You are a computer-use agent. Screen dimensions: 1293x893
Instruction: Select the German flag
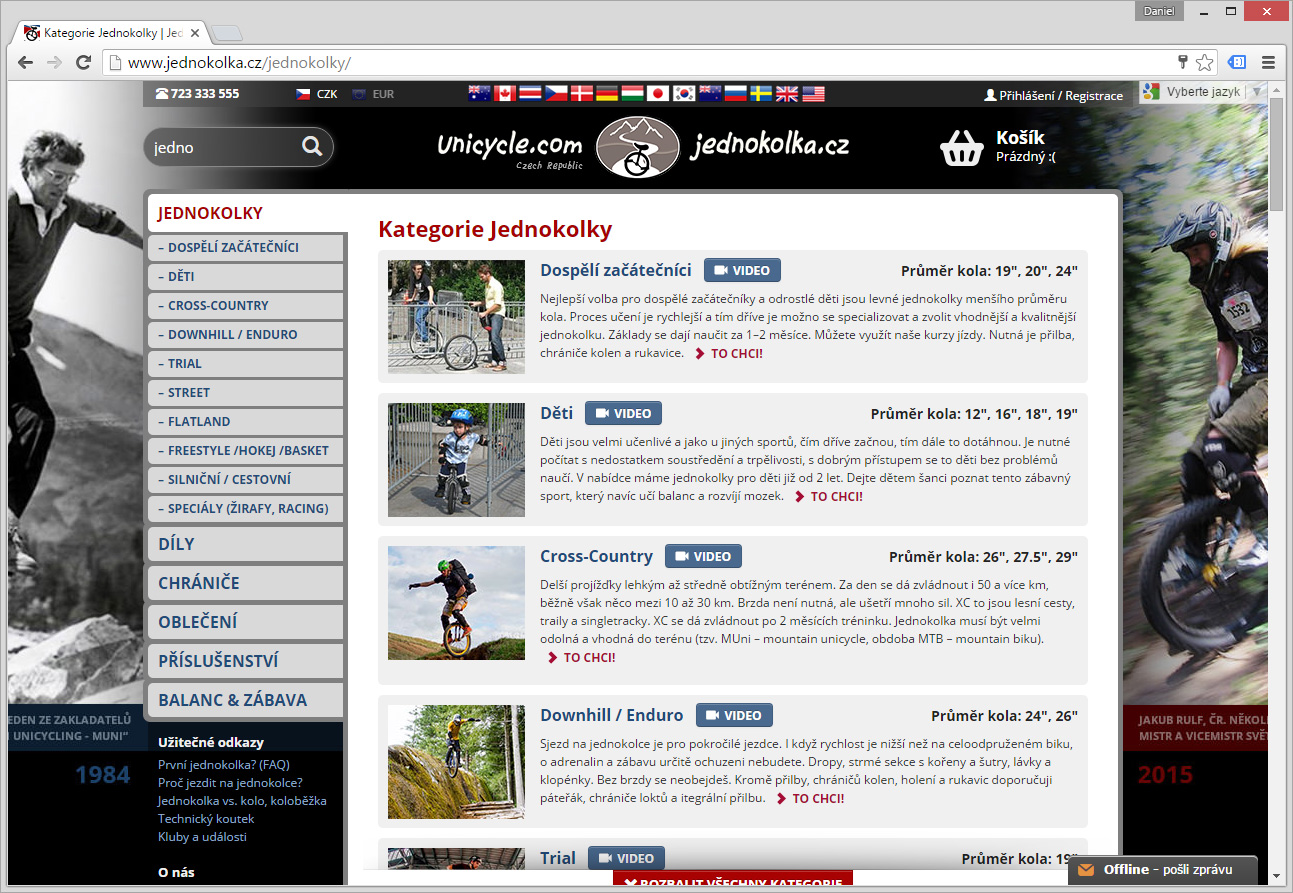point(606,94)
